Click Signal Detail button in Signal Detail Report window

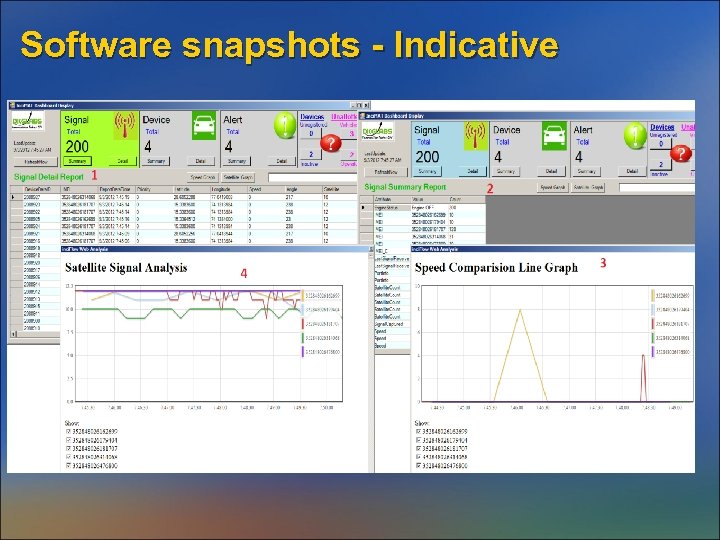[x=123, y=161]
